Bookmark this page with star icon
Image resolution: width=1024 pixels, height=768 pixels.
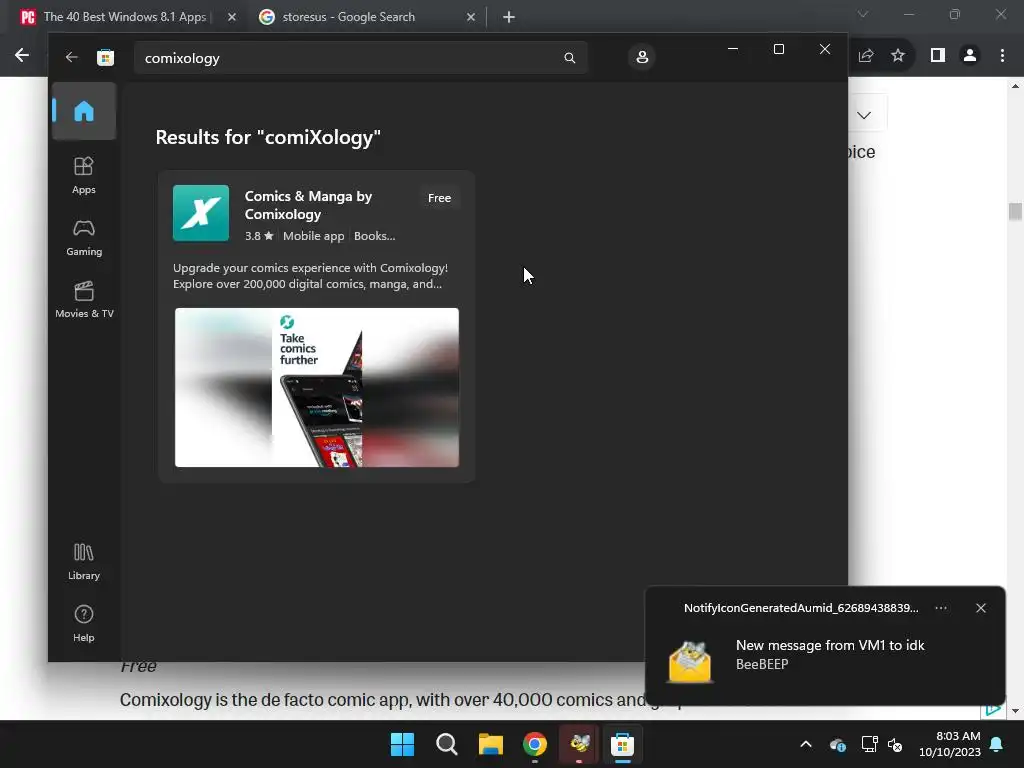click(898, 56)
